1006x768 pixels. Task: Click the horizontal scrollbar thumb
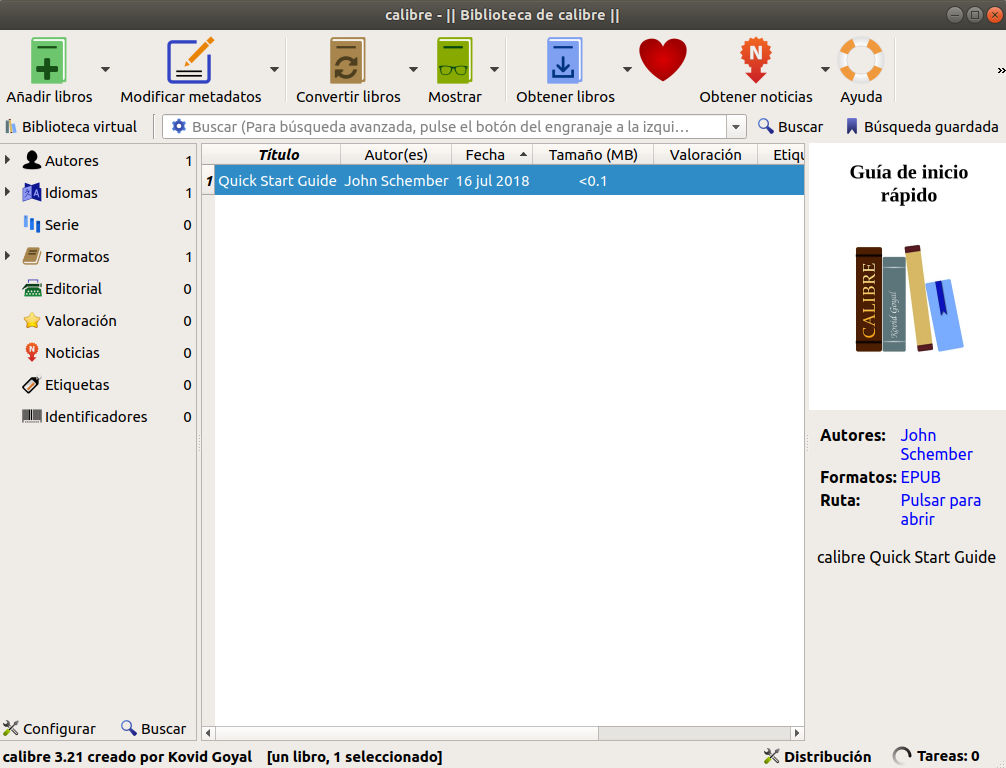click(406, 733)
